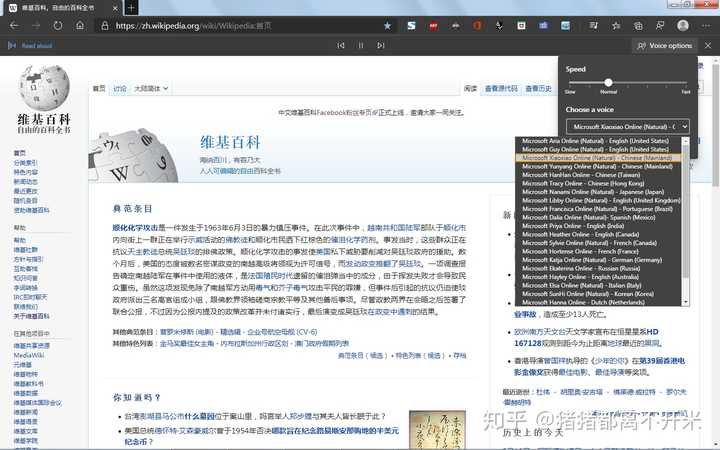Open 分类索引 in the sidebar
This screenshot has height=450, width=720.
pyautogui.click(x=25, y=163)
